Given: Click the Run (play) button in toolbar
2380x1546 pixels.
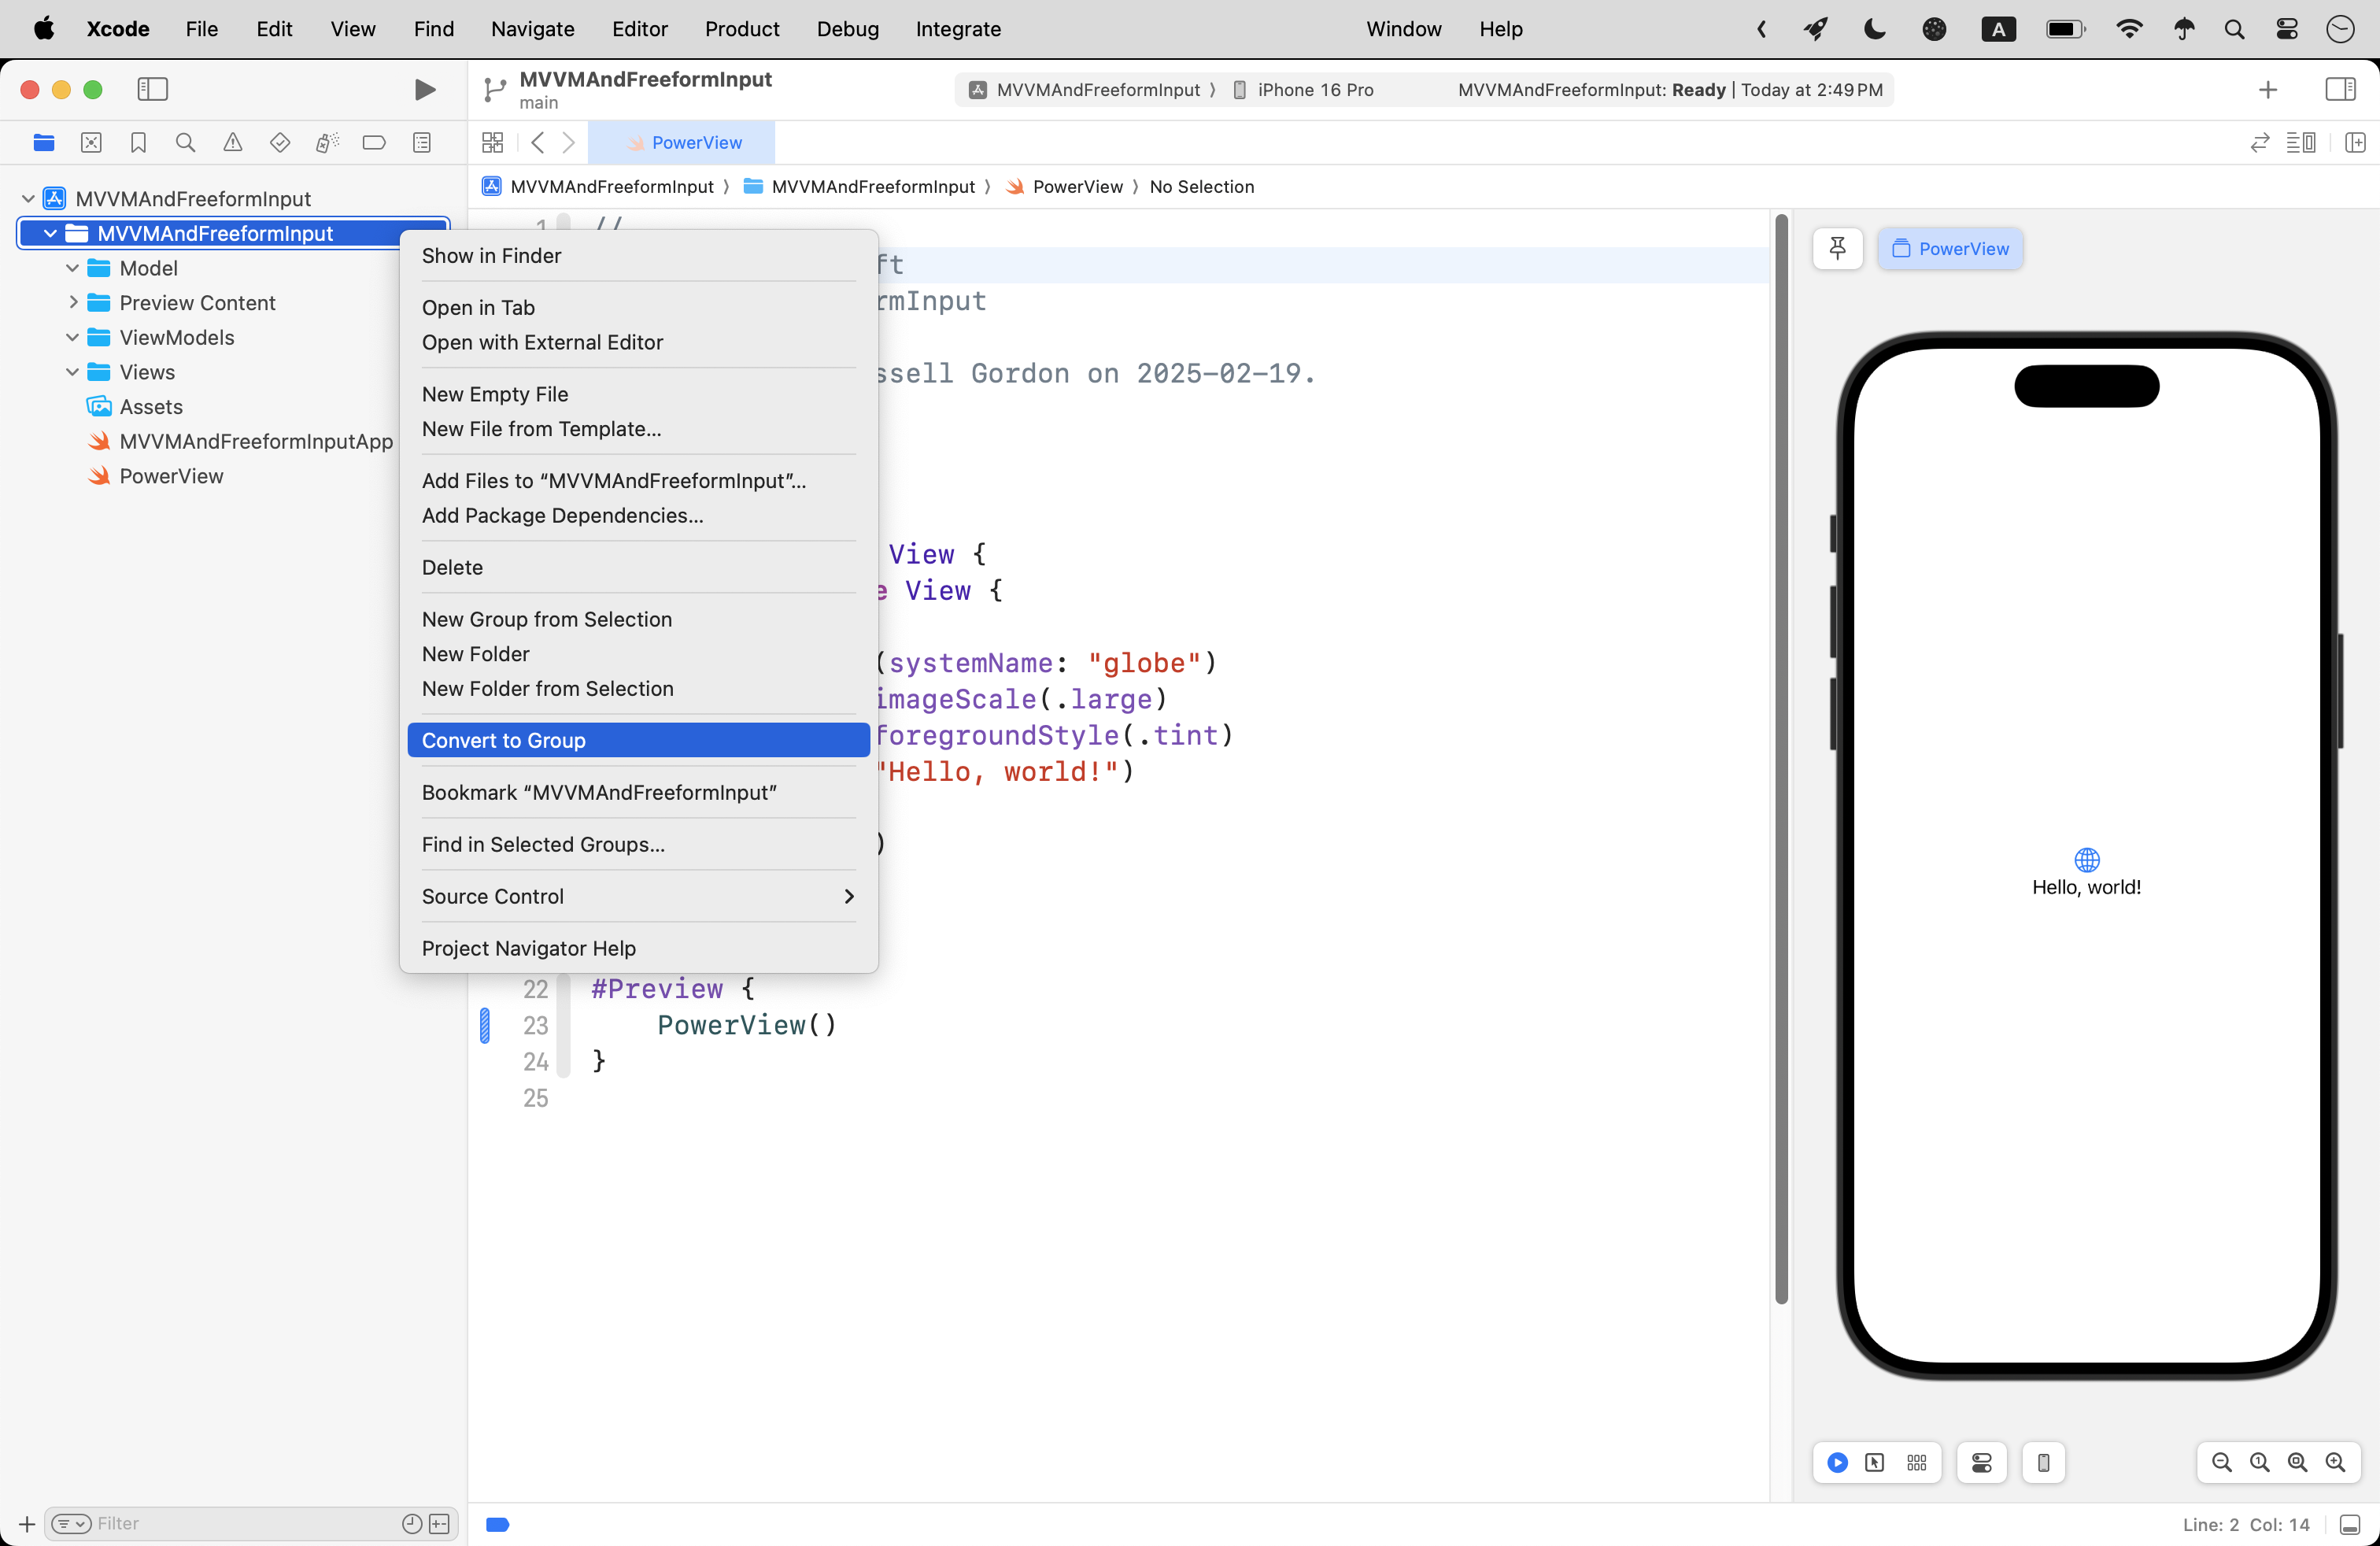Looking at the screenshot, I should click(x=424, y=90).
